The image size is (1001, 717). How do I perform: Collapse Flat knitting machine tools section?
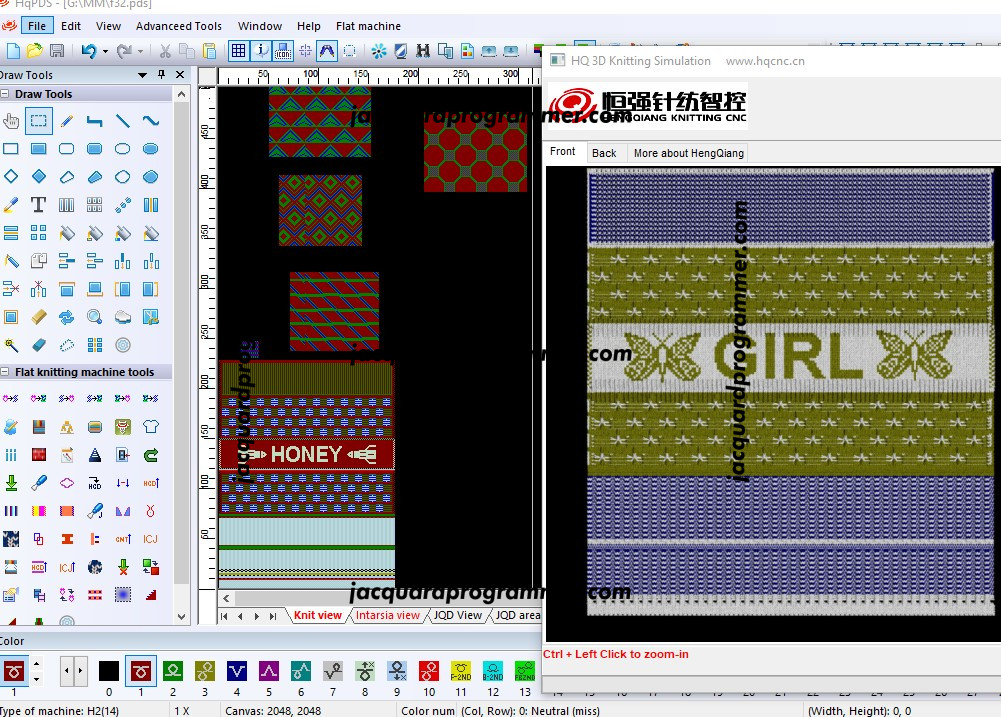[x=4, y=372]
